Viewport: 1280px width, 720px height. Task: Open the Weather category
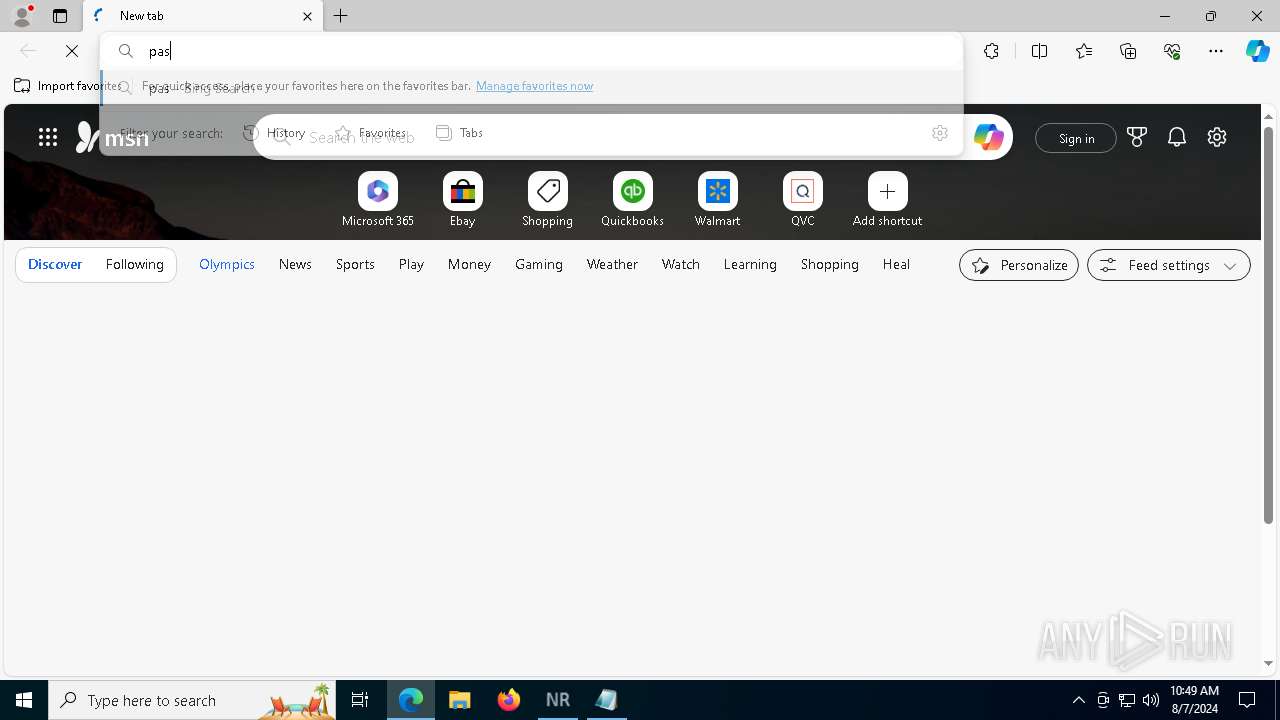click(612, 264)
